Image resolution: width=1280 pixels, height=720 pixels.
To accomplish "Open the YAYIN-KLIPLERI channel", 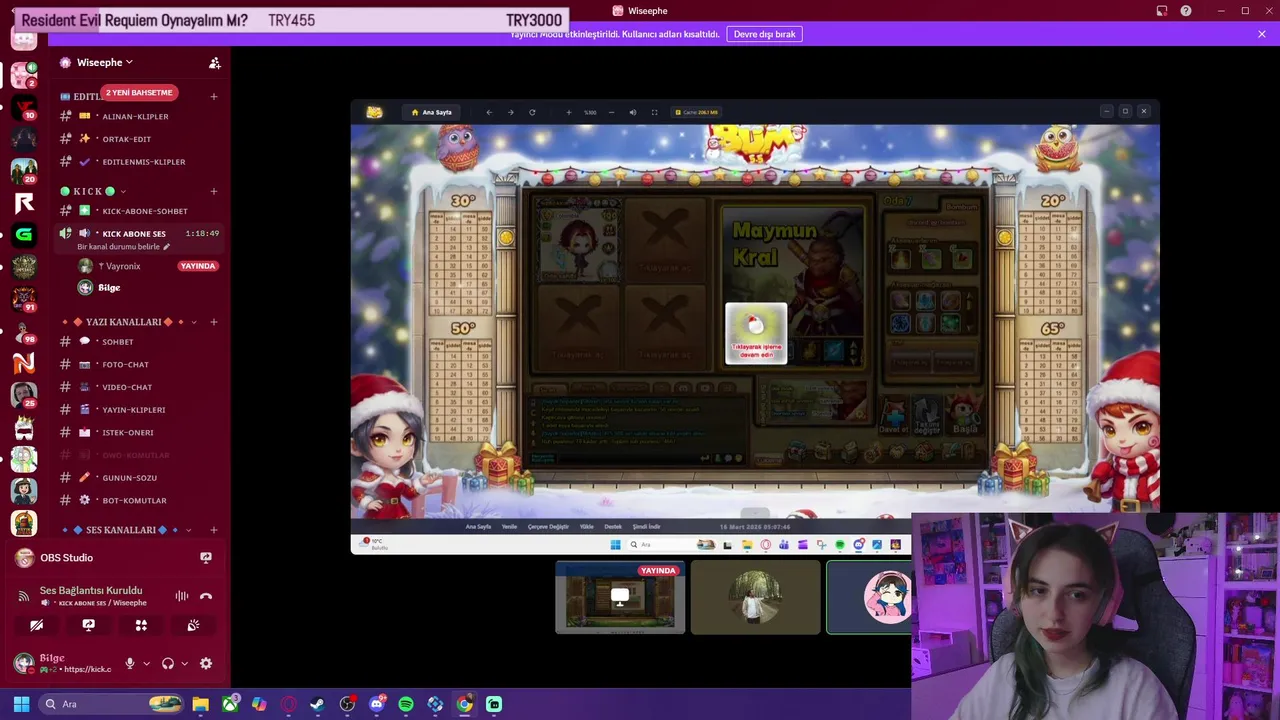I will [x=140, y=410].
